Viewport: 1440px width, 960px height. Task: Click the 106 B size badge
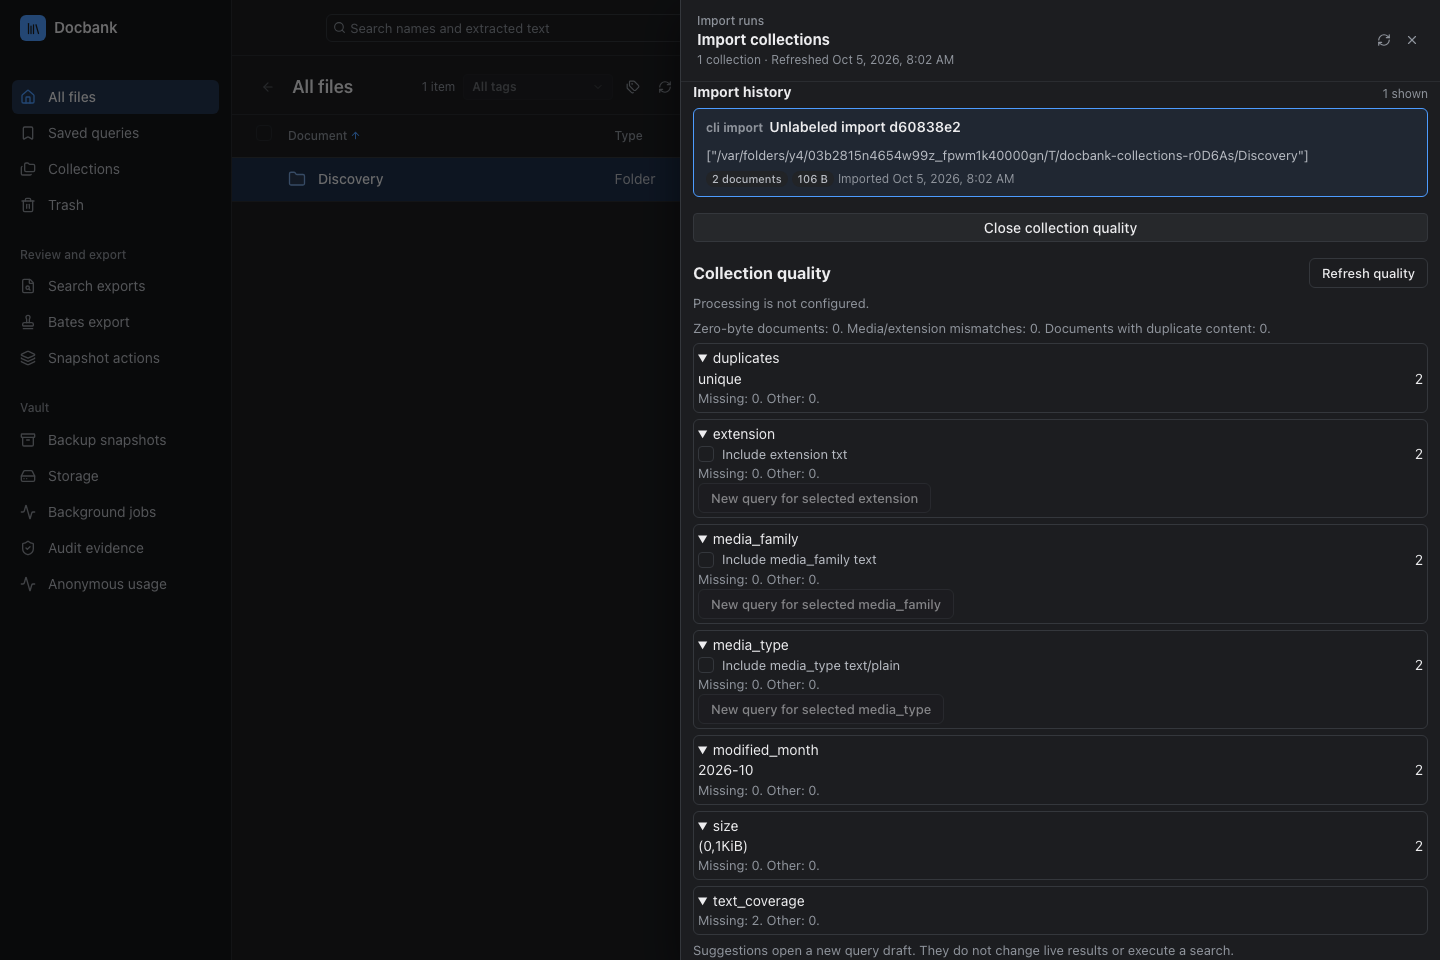tap(812, 179)
